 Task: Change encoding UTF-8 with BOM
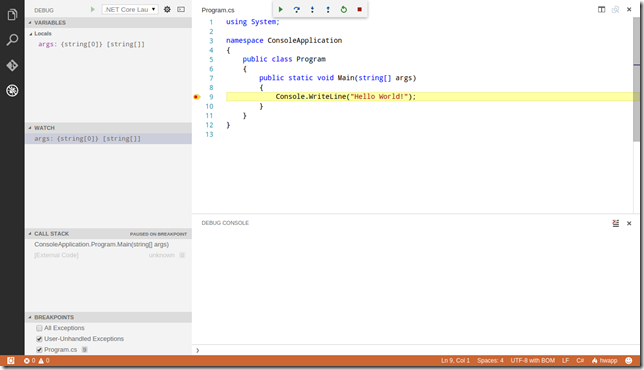(x=533, y=361)
